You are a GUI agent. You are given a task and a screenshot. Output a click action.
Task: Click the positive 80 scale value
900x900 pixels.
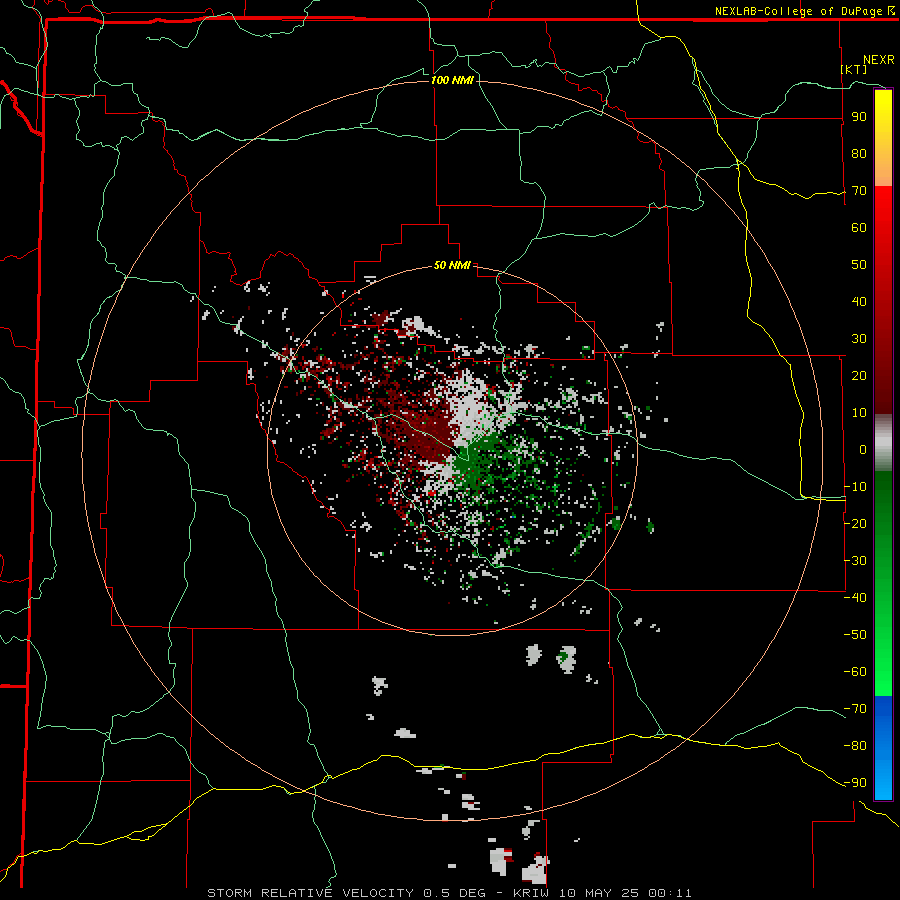859,154
